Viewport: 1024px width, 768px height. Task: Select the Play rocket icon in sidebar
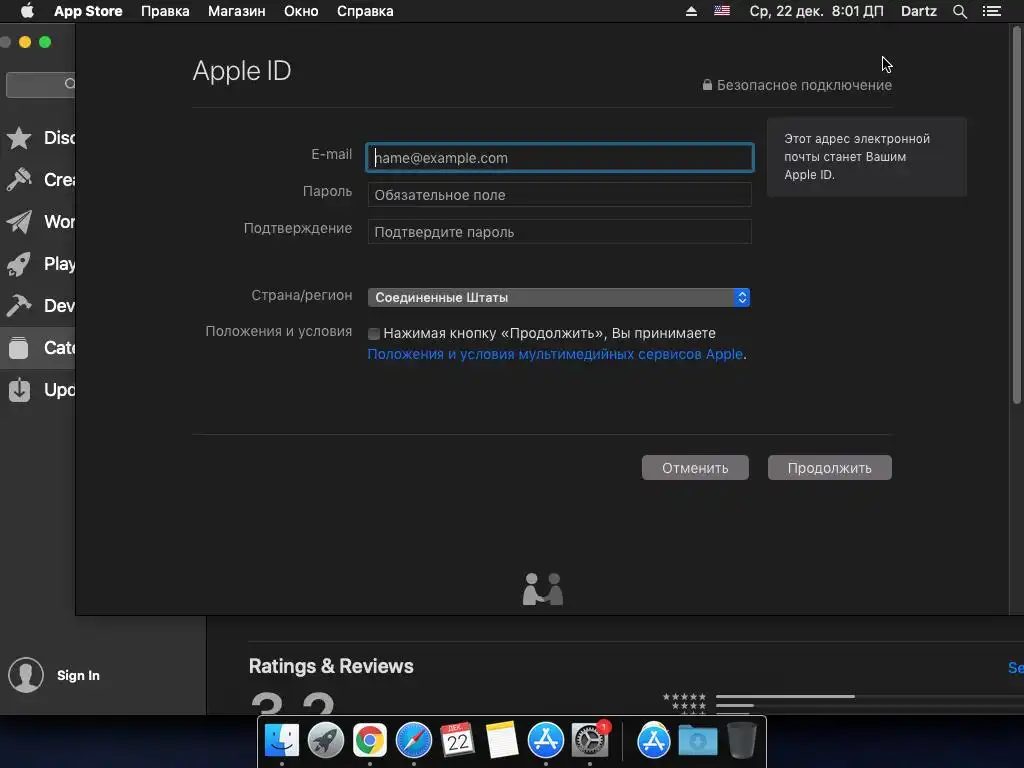point(19,264)
